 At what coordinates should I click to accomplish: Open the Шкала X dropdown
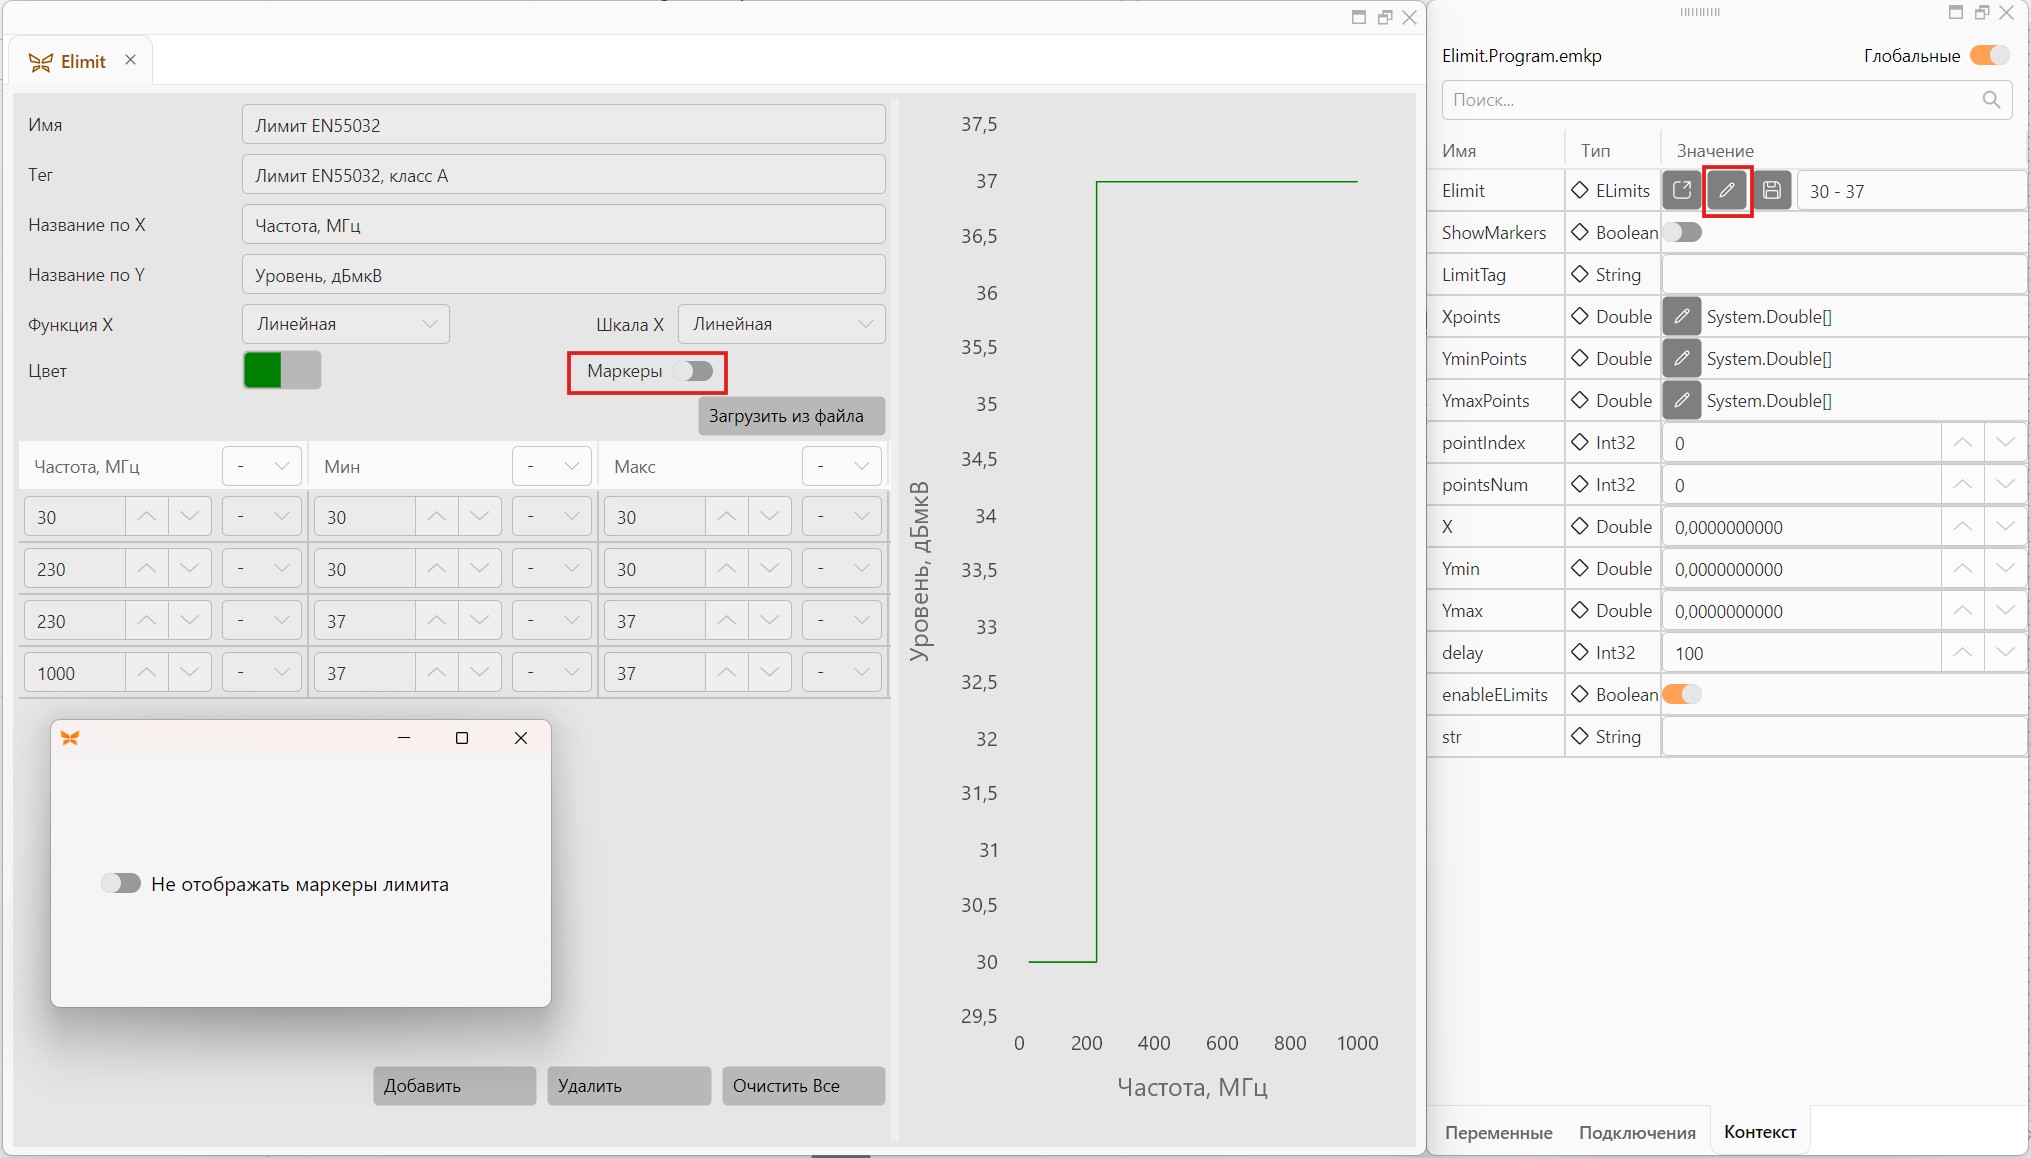click(x=781, y=324)
